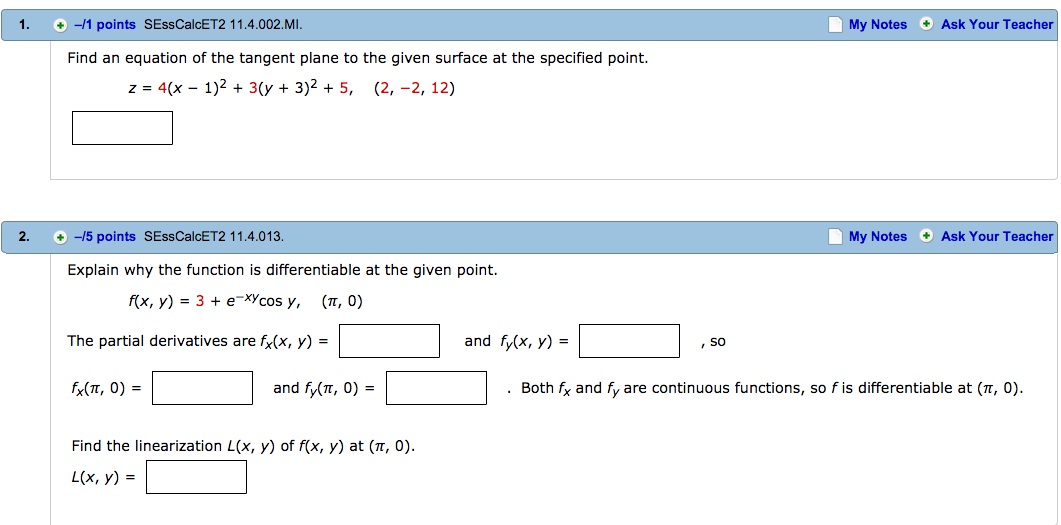Click the My Notes page icon in question 2

(836, 236)
